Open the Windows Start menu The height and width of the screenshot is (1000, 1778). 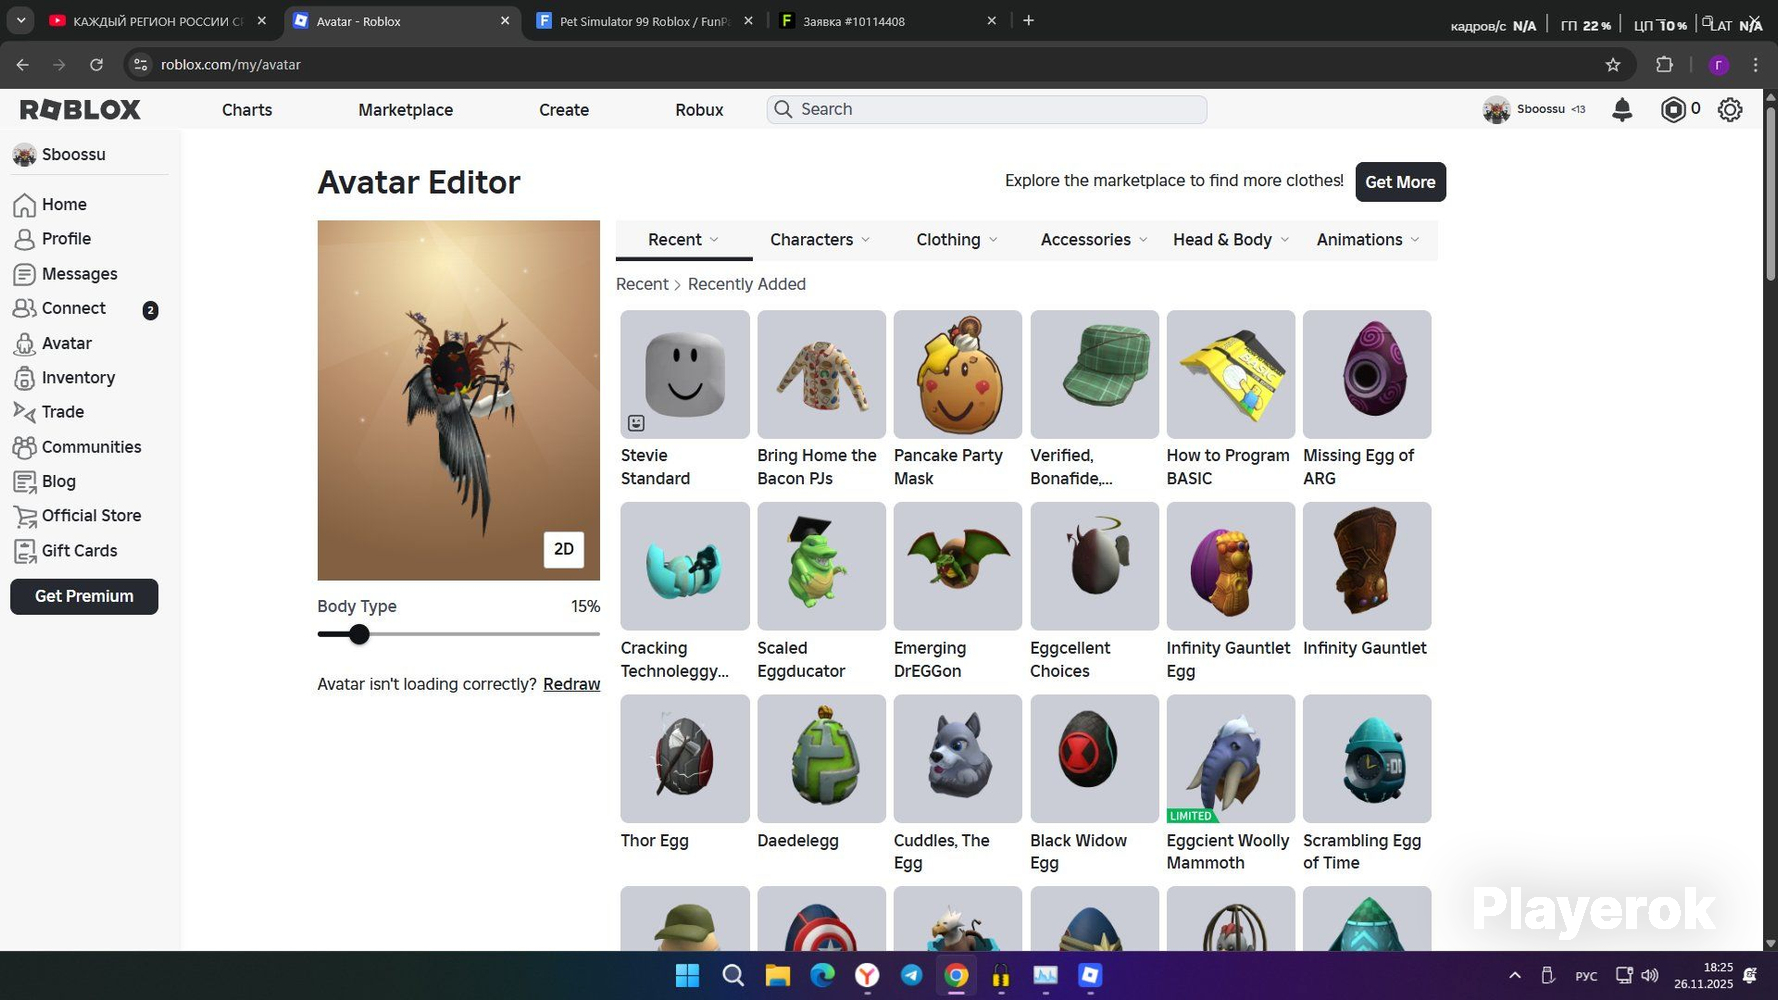tap(687, 975)
